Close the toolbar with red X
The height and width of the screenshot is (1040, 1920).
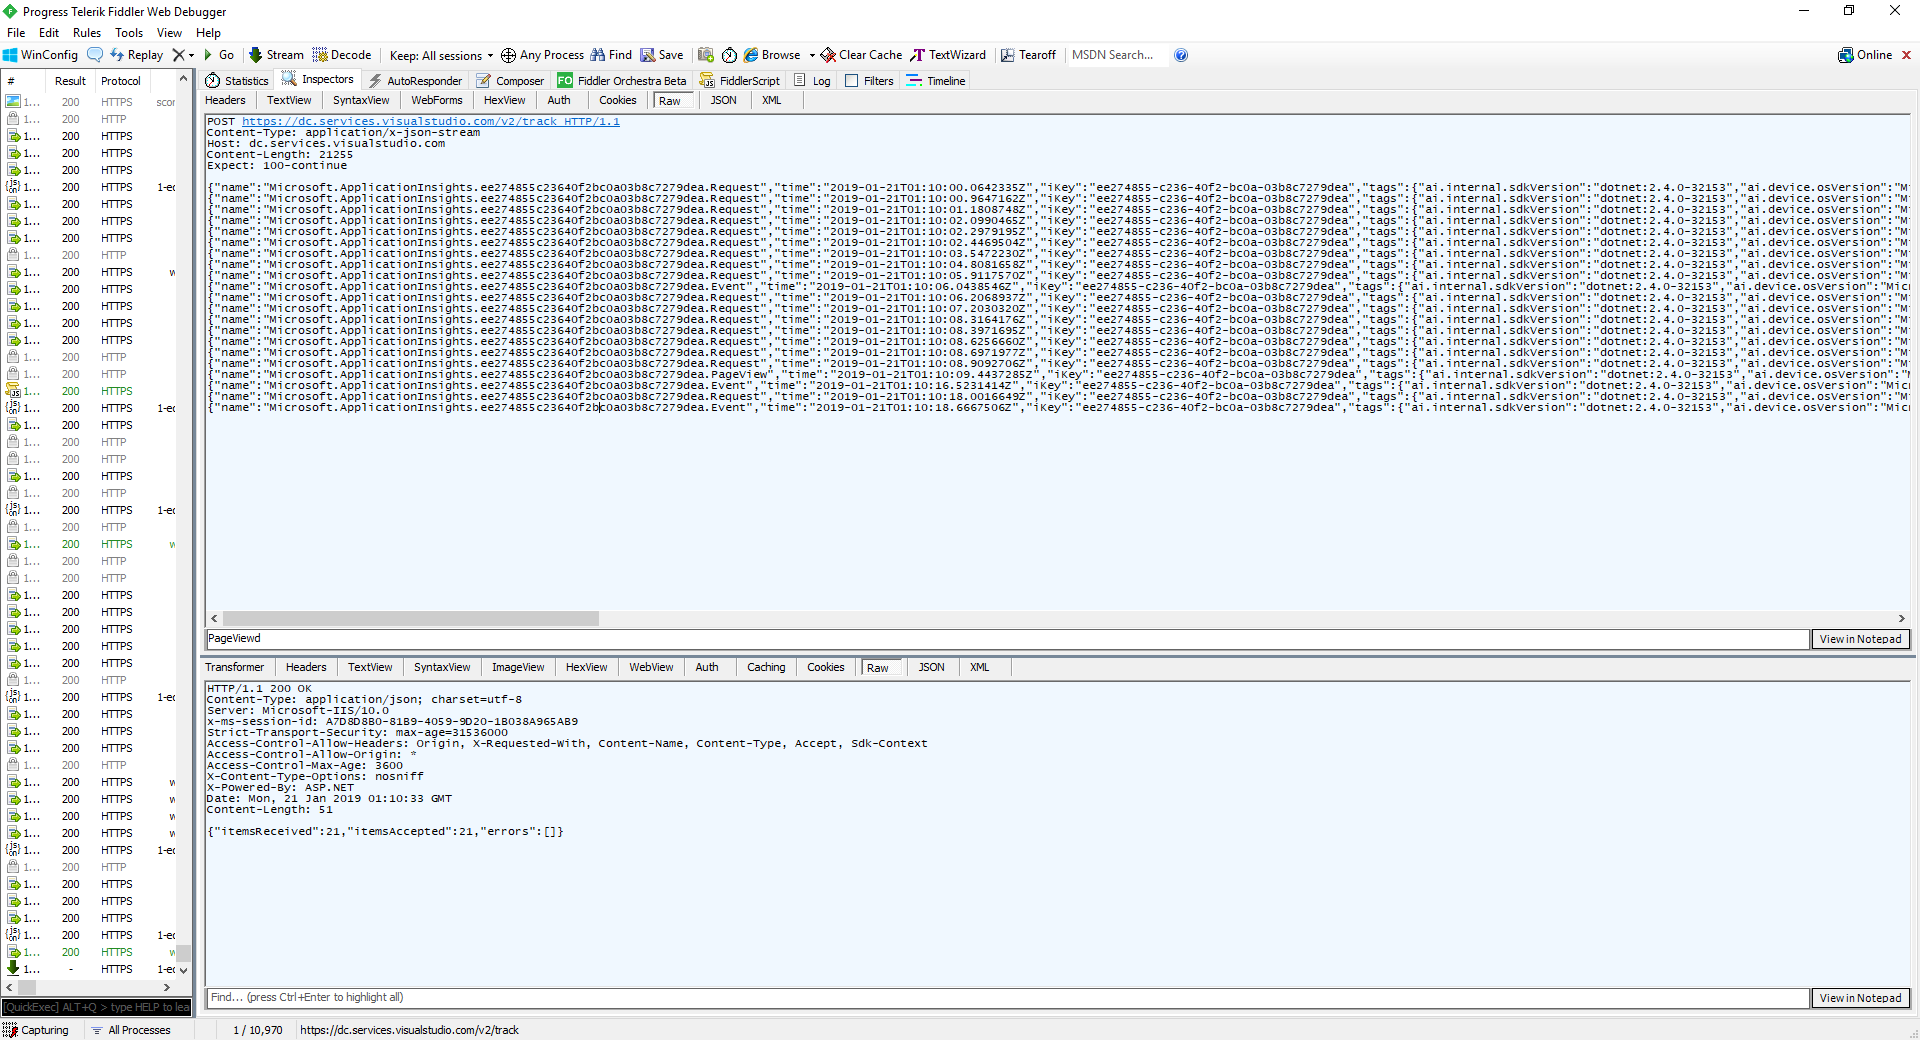click(x=1906, y=55)
